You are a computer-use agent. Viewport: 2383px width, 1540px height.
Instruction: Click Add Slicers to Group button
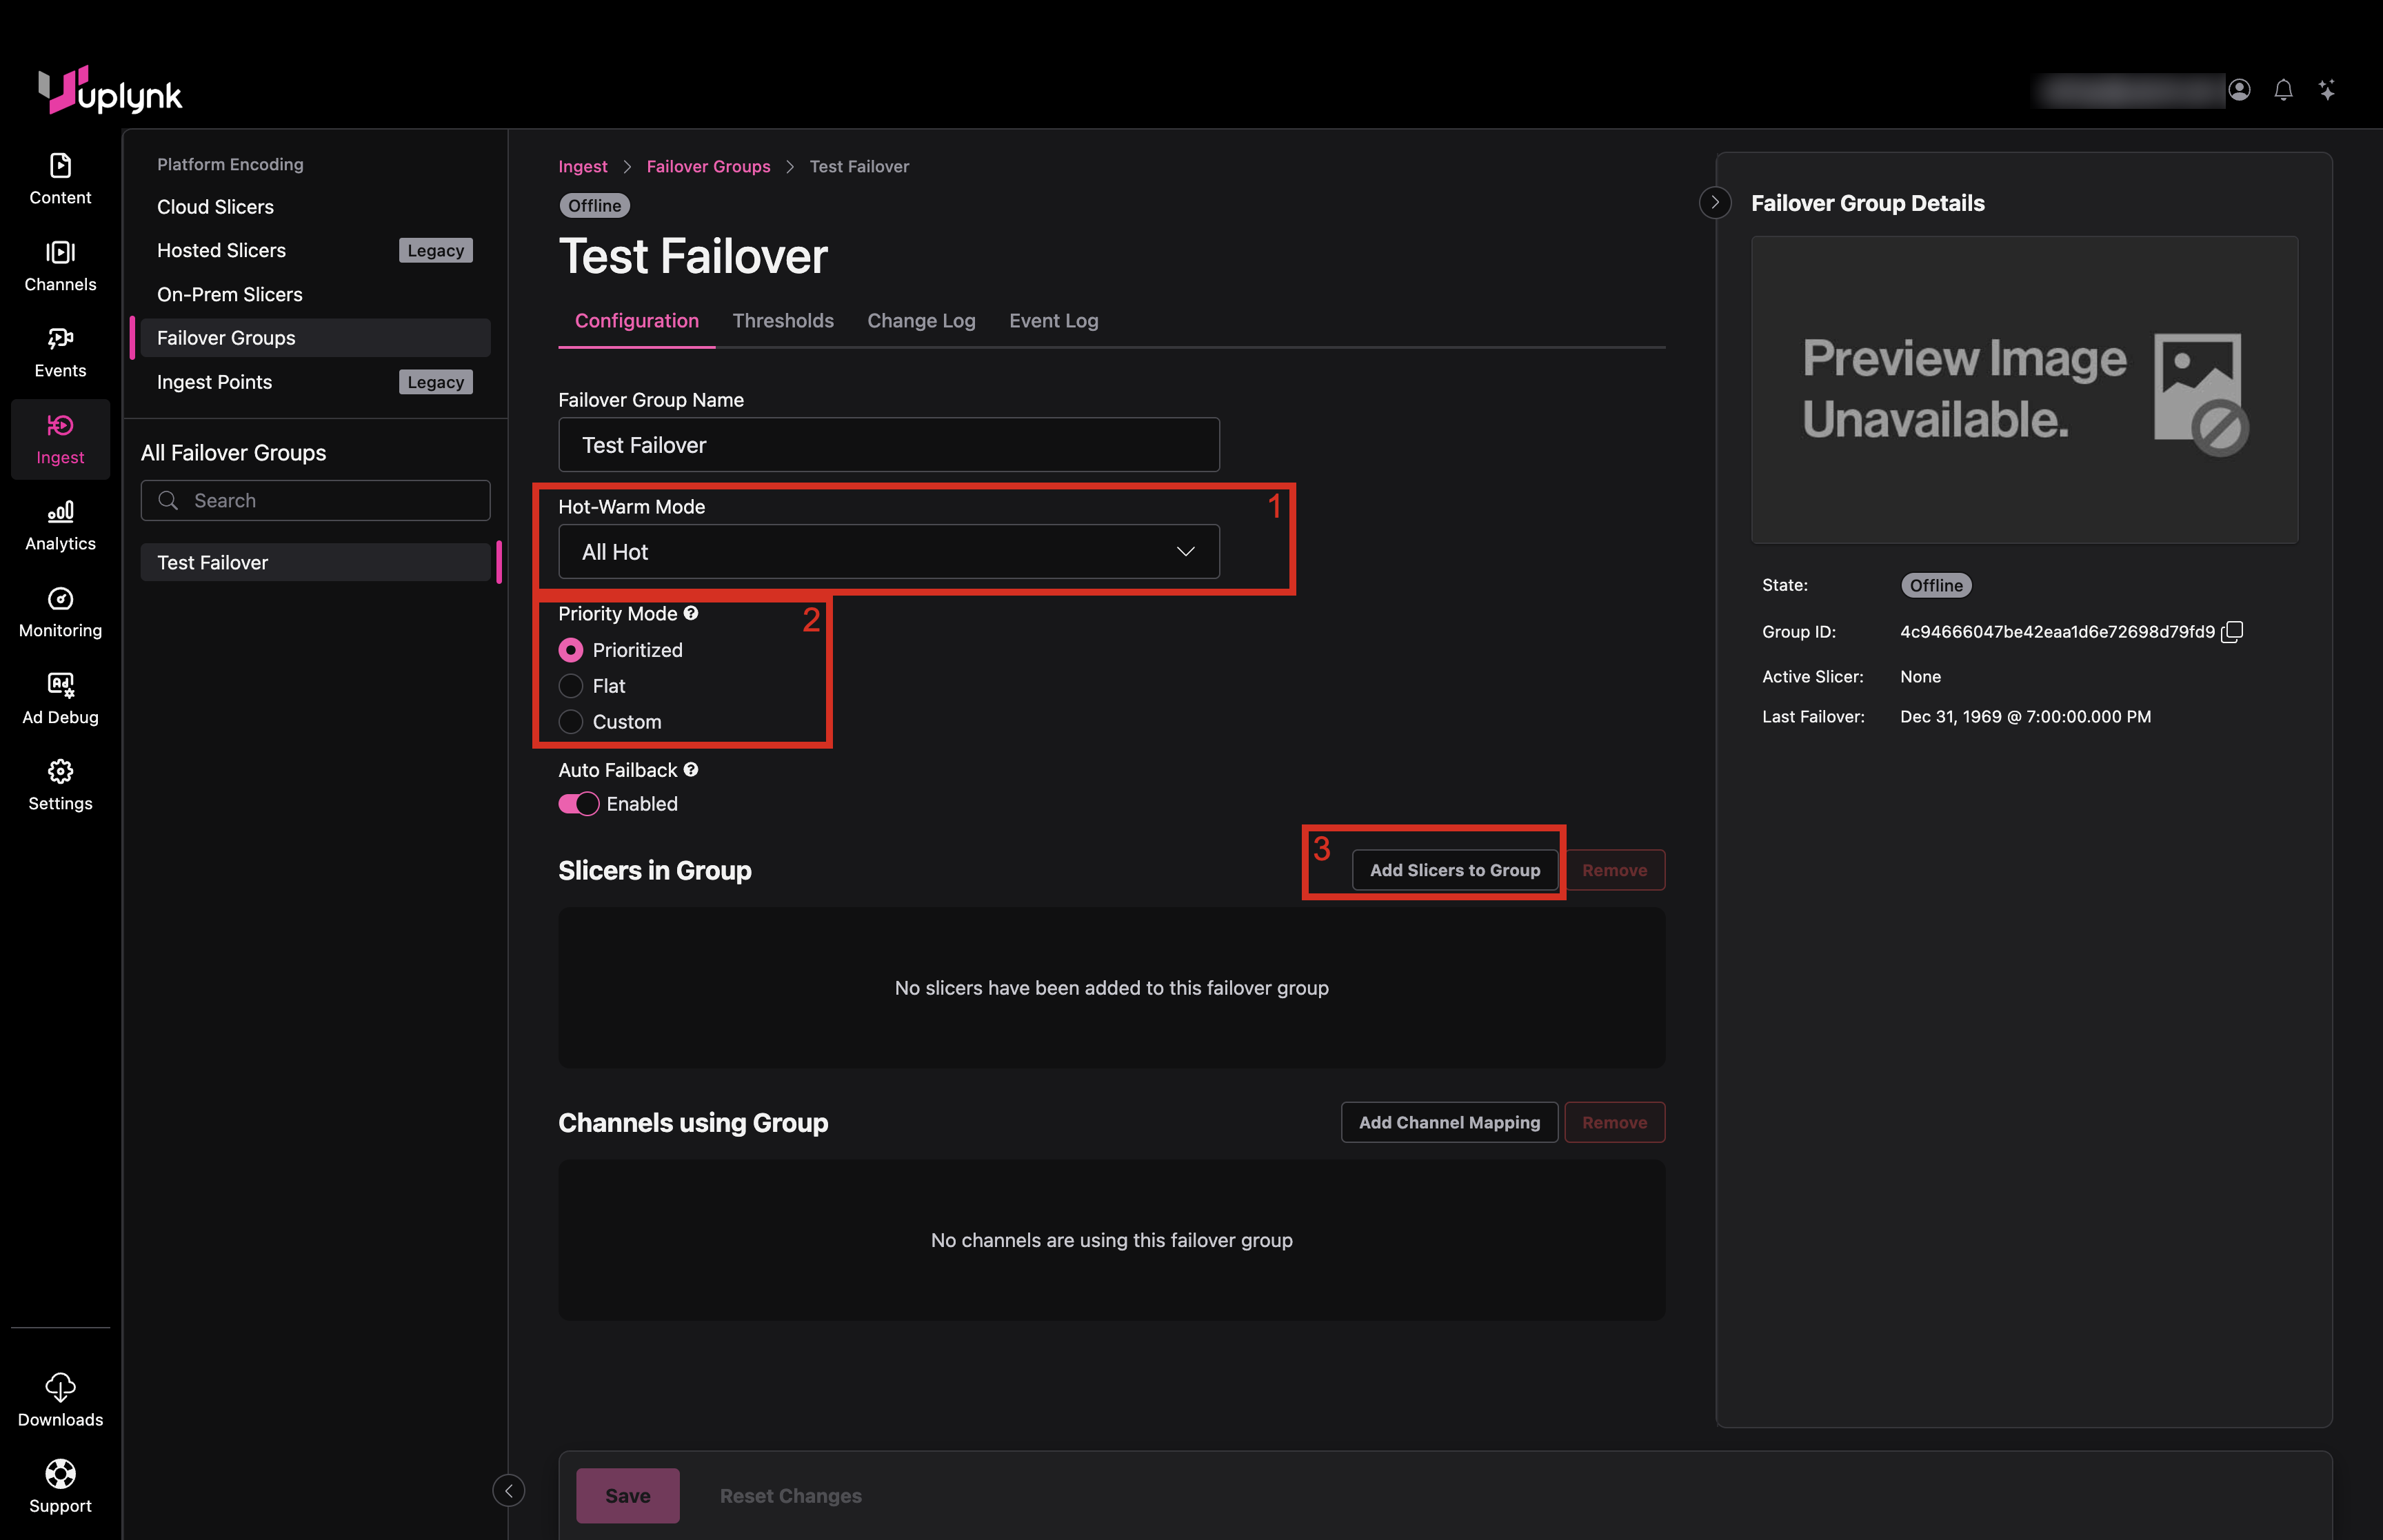tap(1454, 870)
